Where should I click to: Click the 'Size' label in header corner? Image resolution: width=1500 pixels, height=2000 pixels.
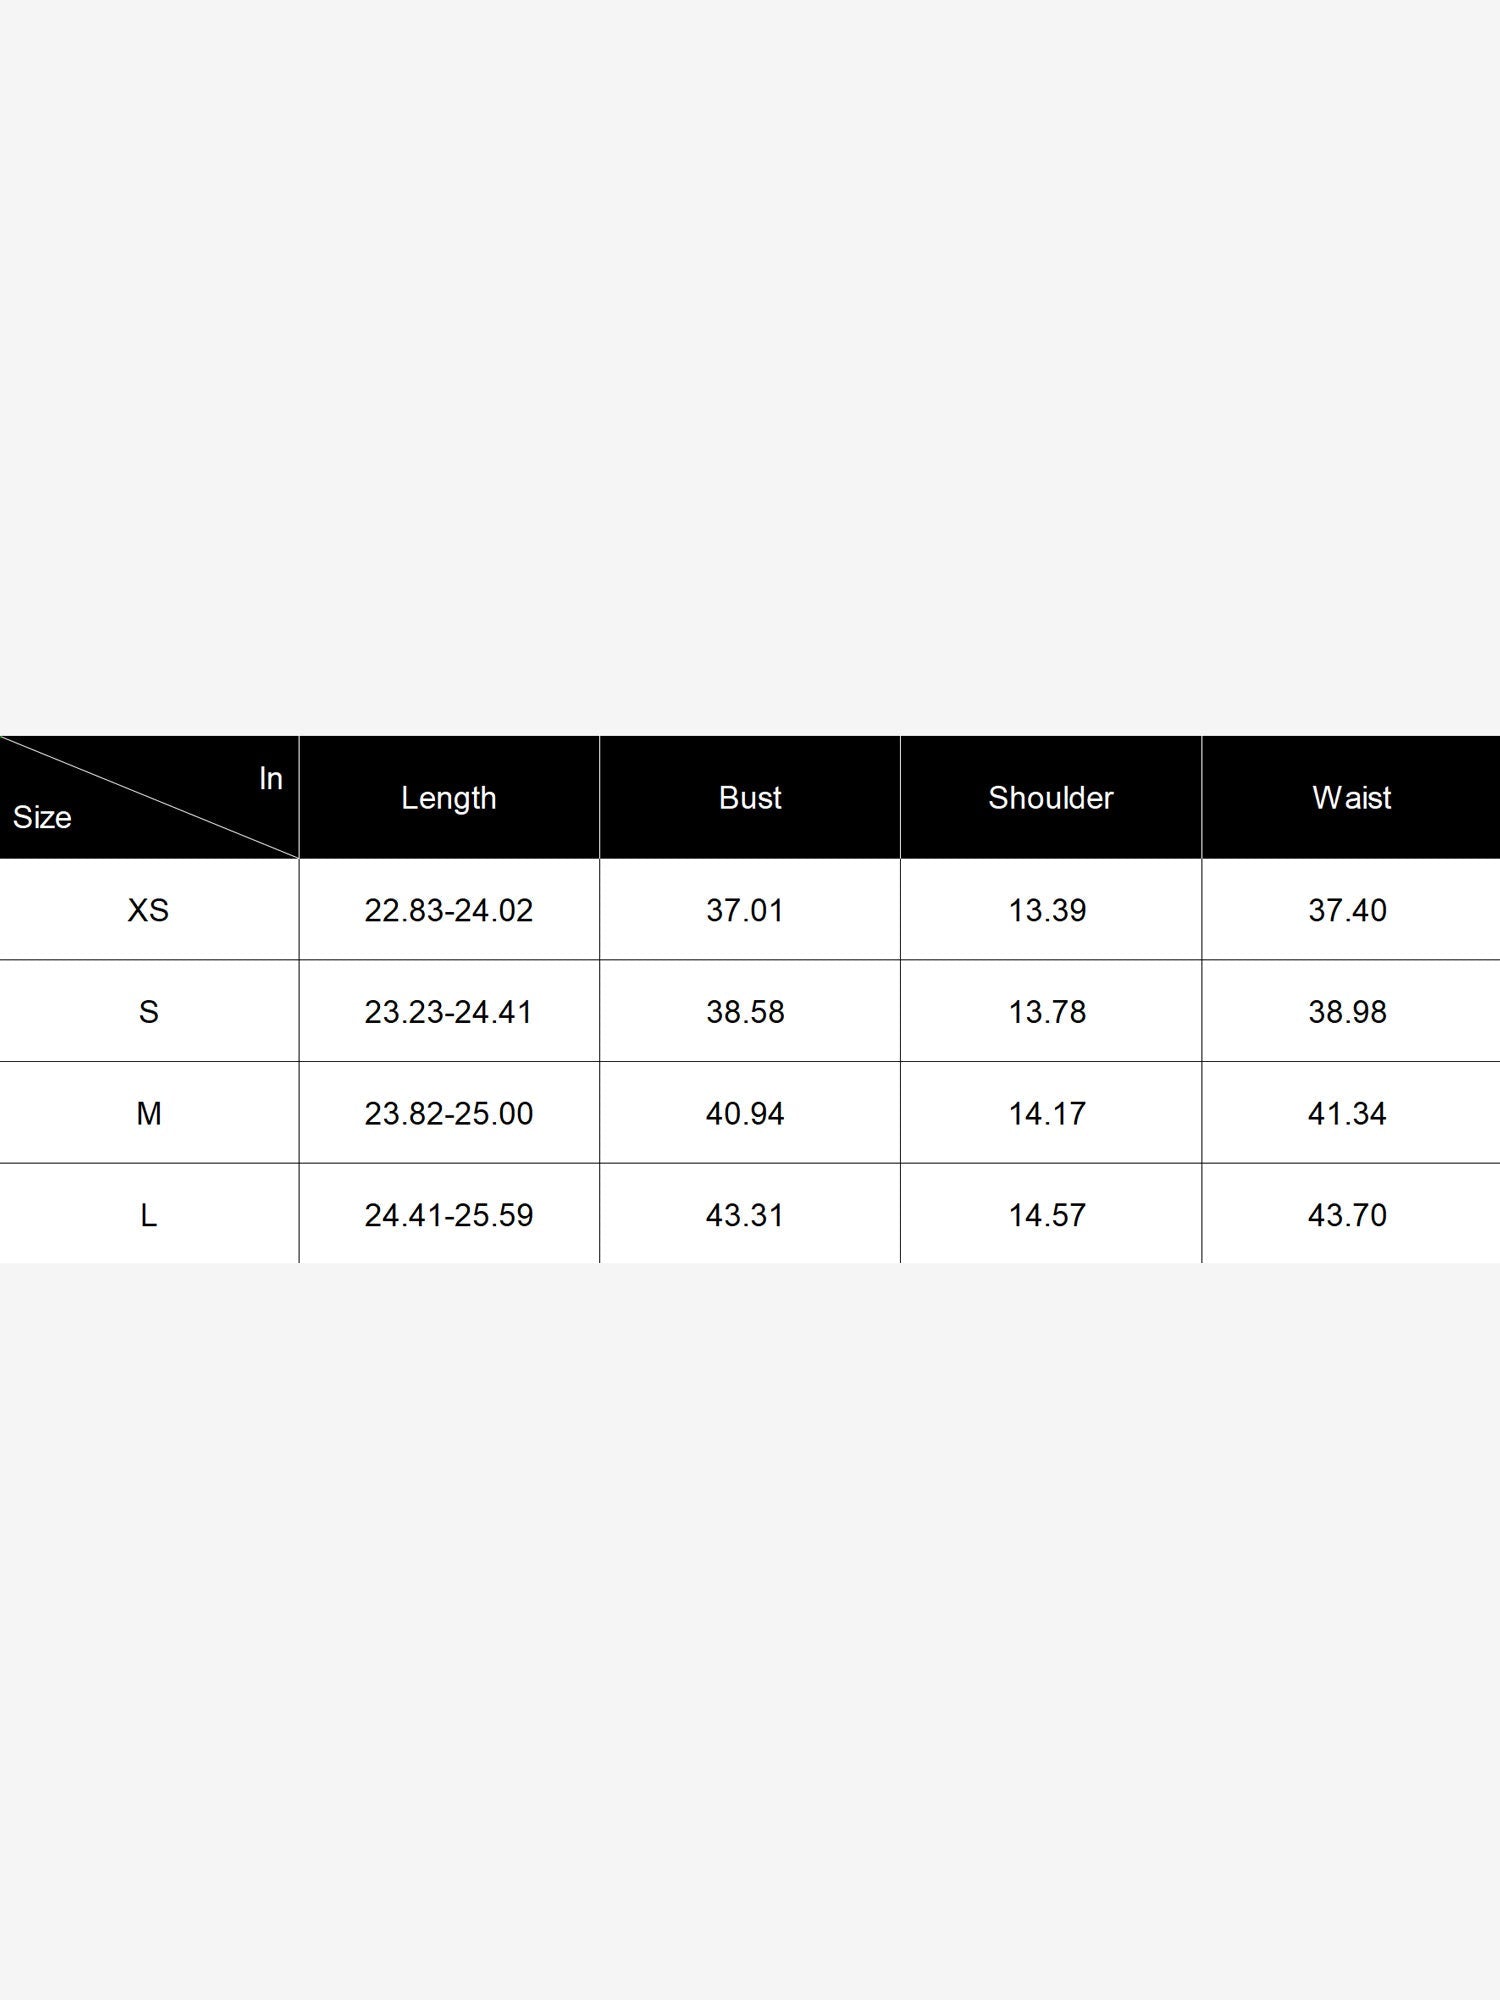click(x=42, y=818)
